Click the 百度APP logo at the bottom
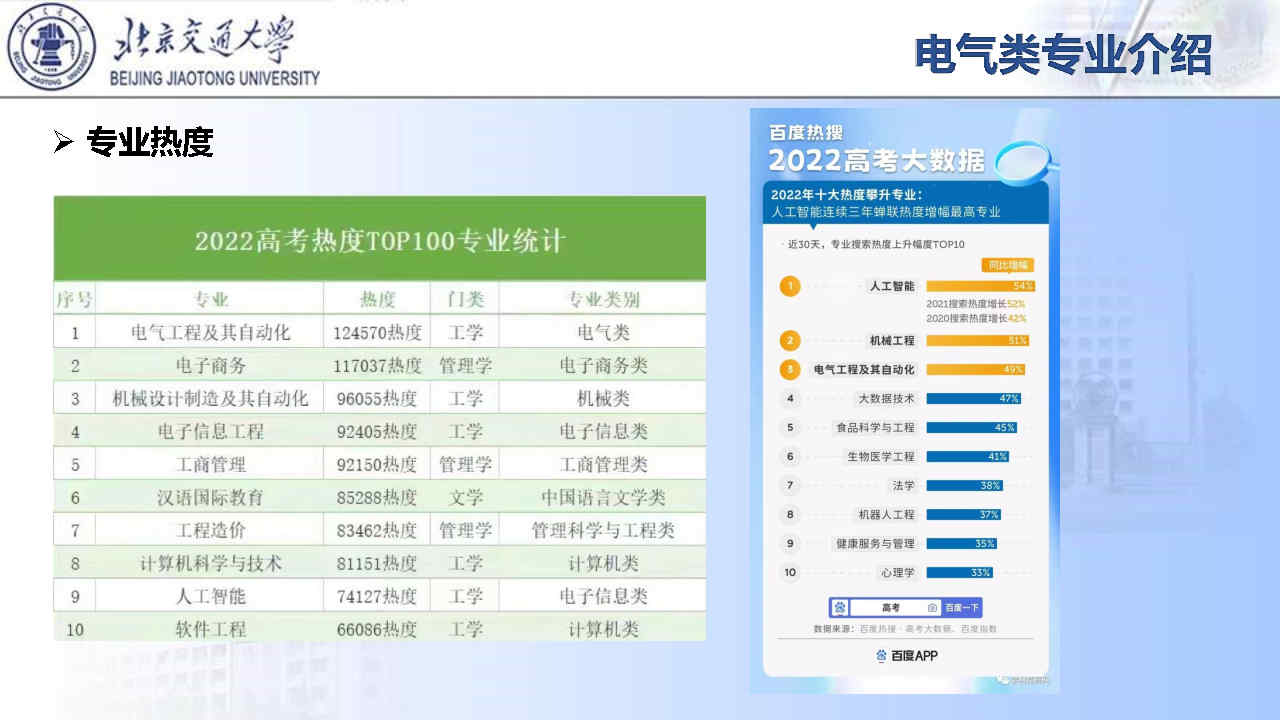Viewport: 1280px width, 720px height. [x=906, y=655]
